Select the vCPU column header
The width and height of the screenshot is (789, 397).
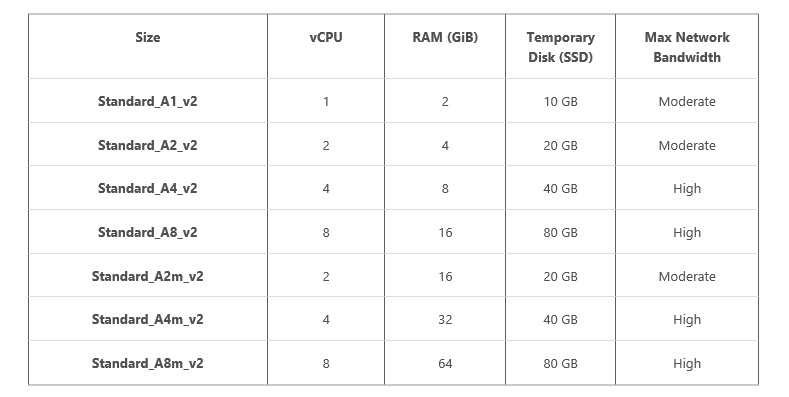point(326,38)
